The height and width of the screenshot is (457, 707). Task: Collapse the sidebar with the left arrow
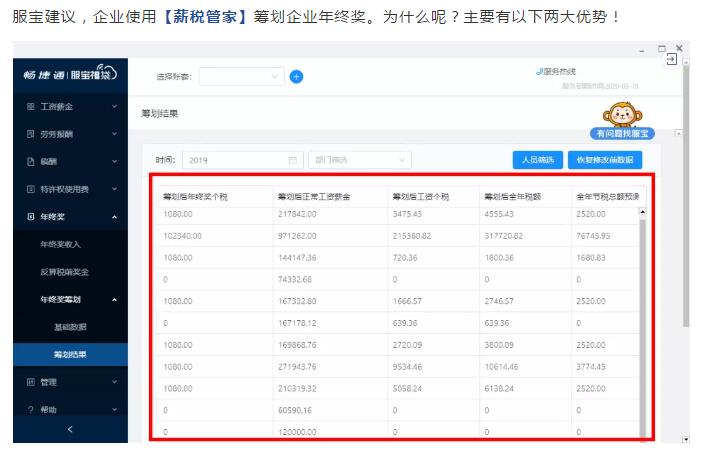[70, 429]
